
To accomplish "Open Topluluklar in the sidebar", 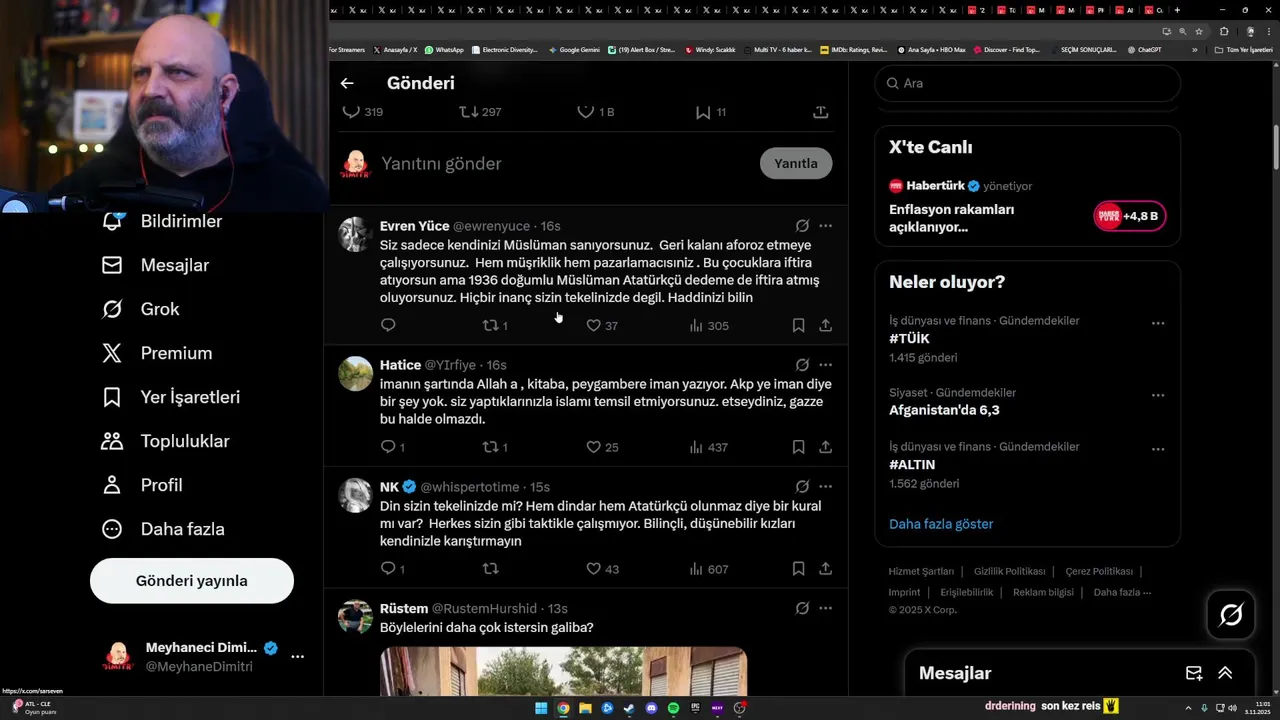I will (166, 441).
